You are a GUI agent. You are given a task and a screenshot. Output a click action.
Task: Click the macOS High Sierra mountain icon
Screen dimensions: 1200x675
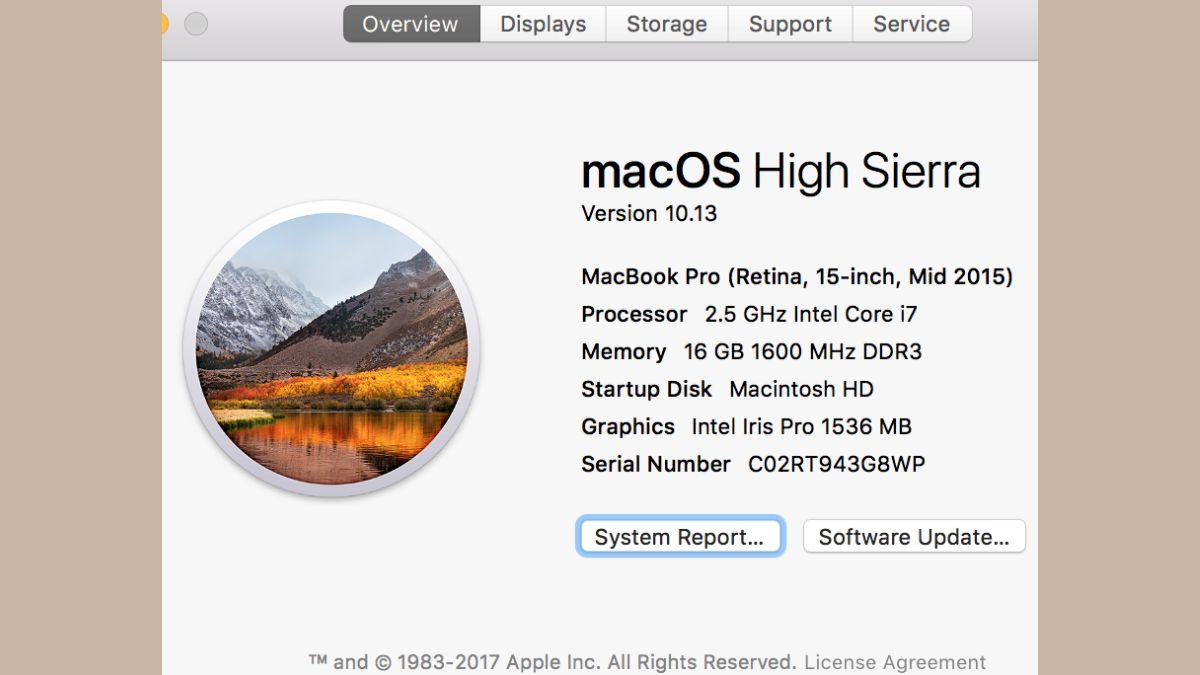(x=331, y=349)
